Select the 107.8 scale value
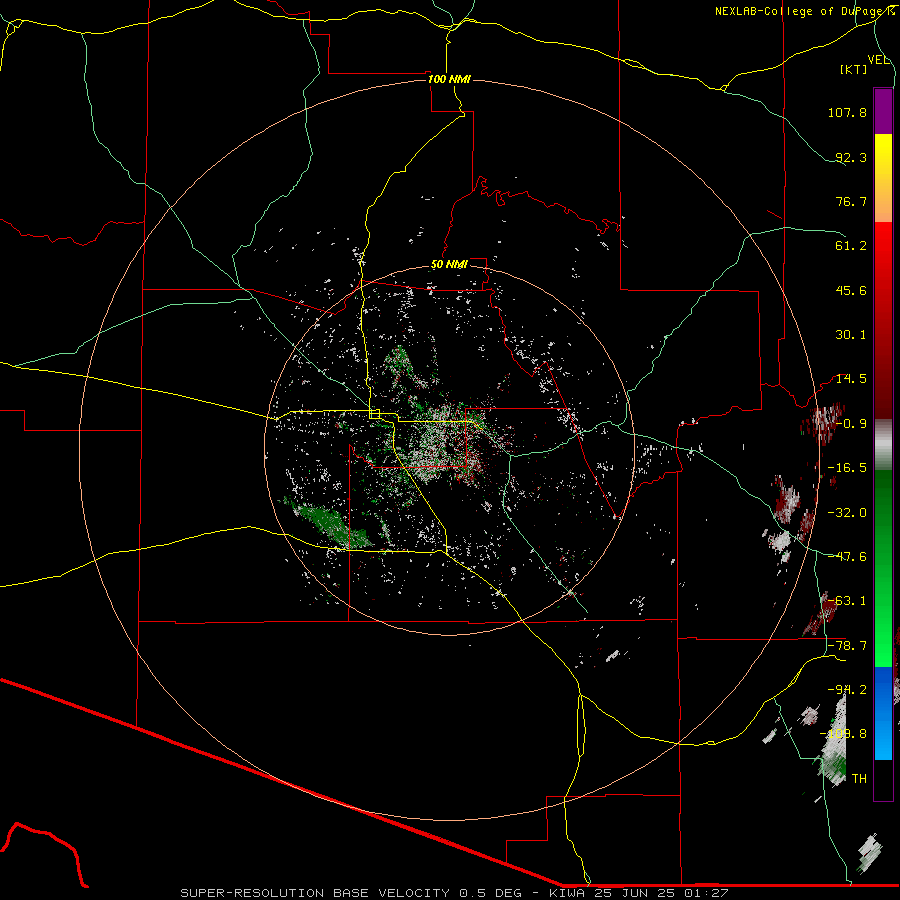The image size is (900, 900). 847,112
